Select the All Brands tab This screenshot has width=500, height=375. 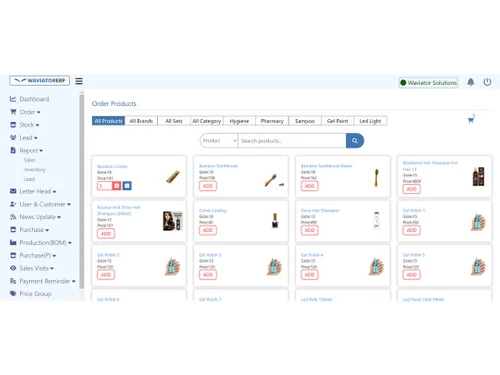[141, 121]
